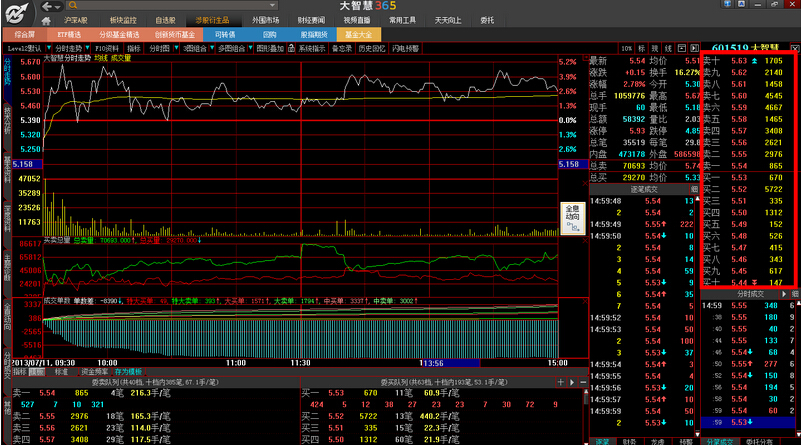Toggle the 标 marker button

[x=641, y=48]
